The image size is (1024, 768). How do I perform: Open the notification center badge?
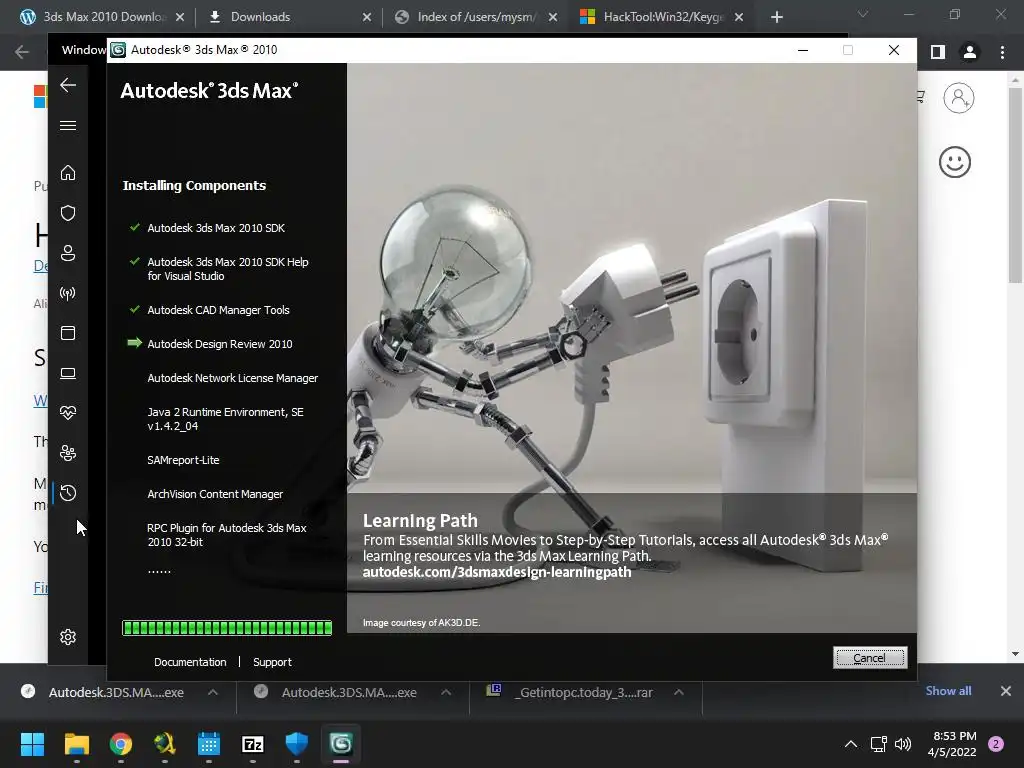coord(996,744)
